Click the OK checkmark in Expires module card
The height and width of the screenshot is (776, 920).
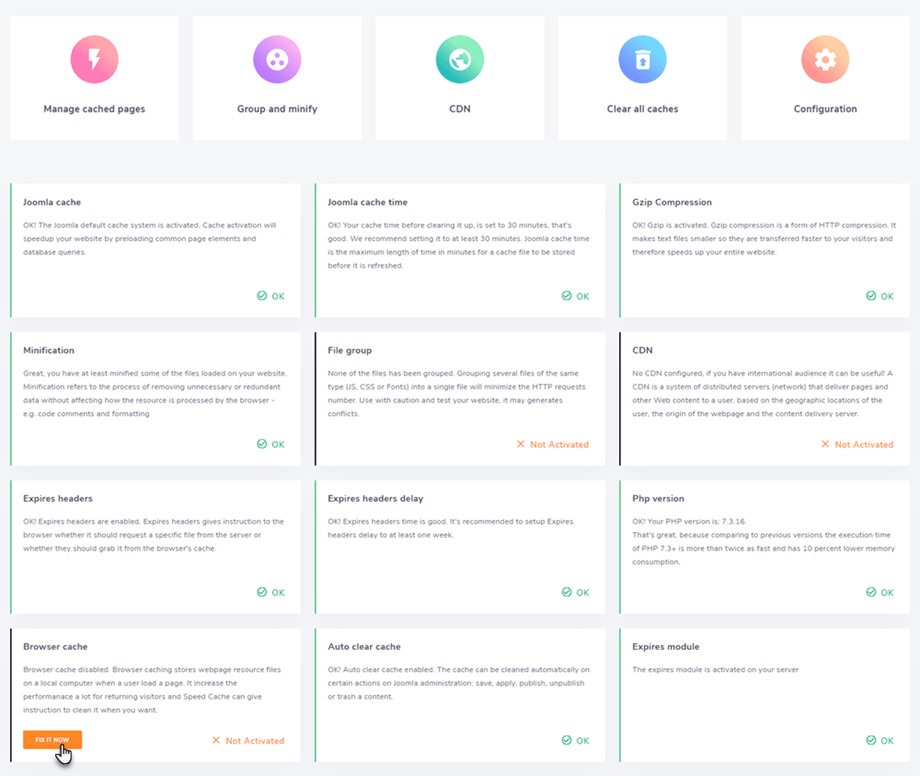point(871,741)
